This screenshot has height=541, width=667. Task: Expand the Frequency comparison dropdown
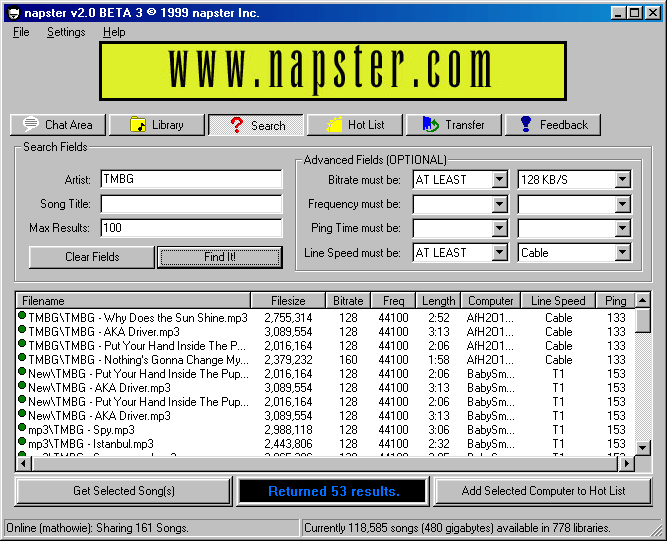pos(500,204)
